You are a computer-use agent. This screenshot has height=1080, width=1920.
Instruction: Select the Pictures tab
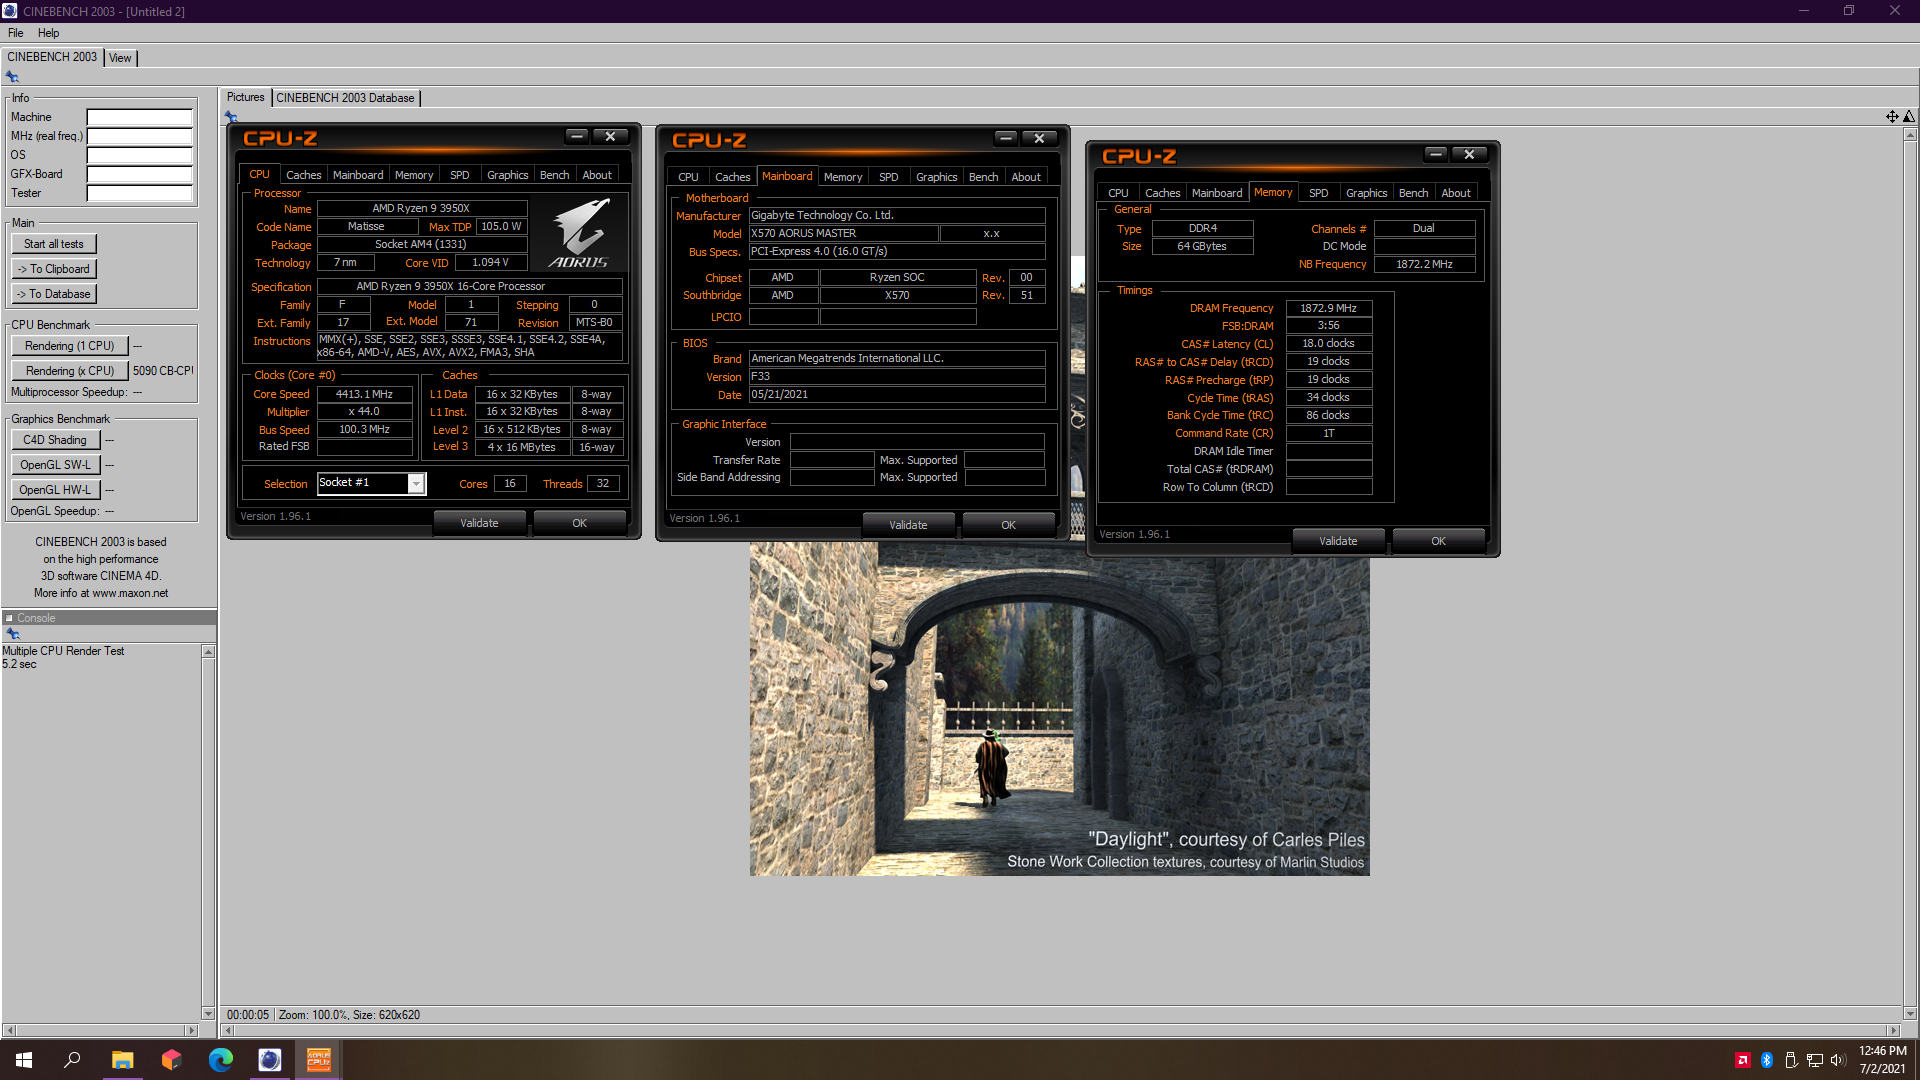(245, 97)
